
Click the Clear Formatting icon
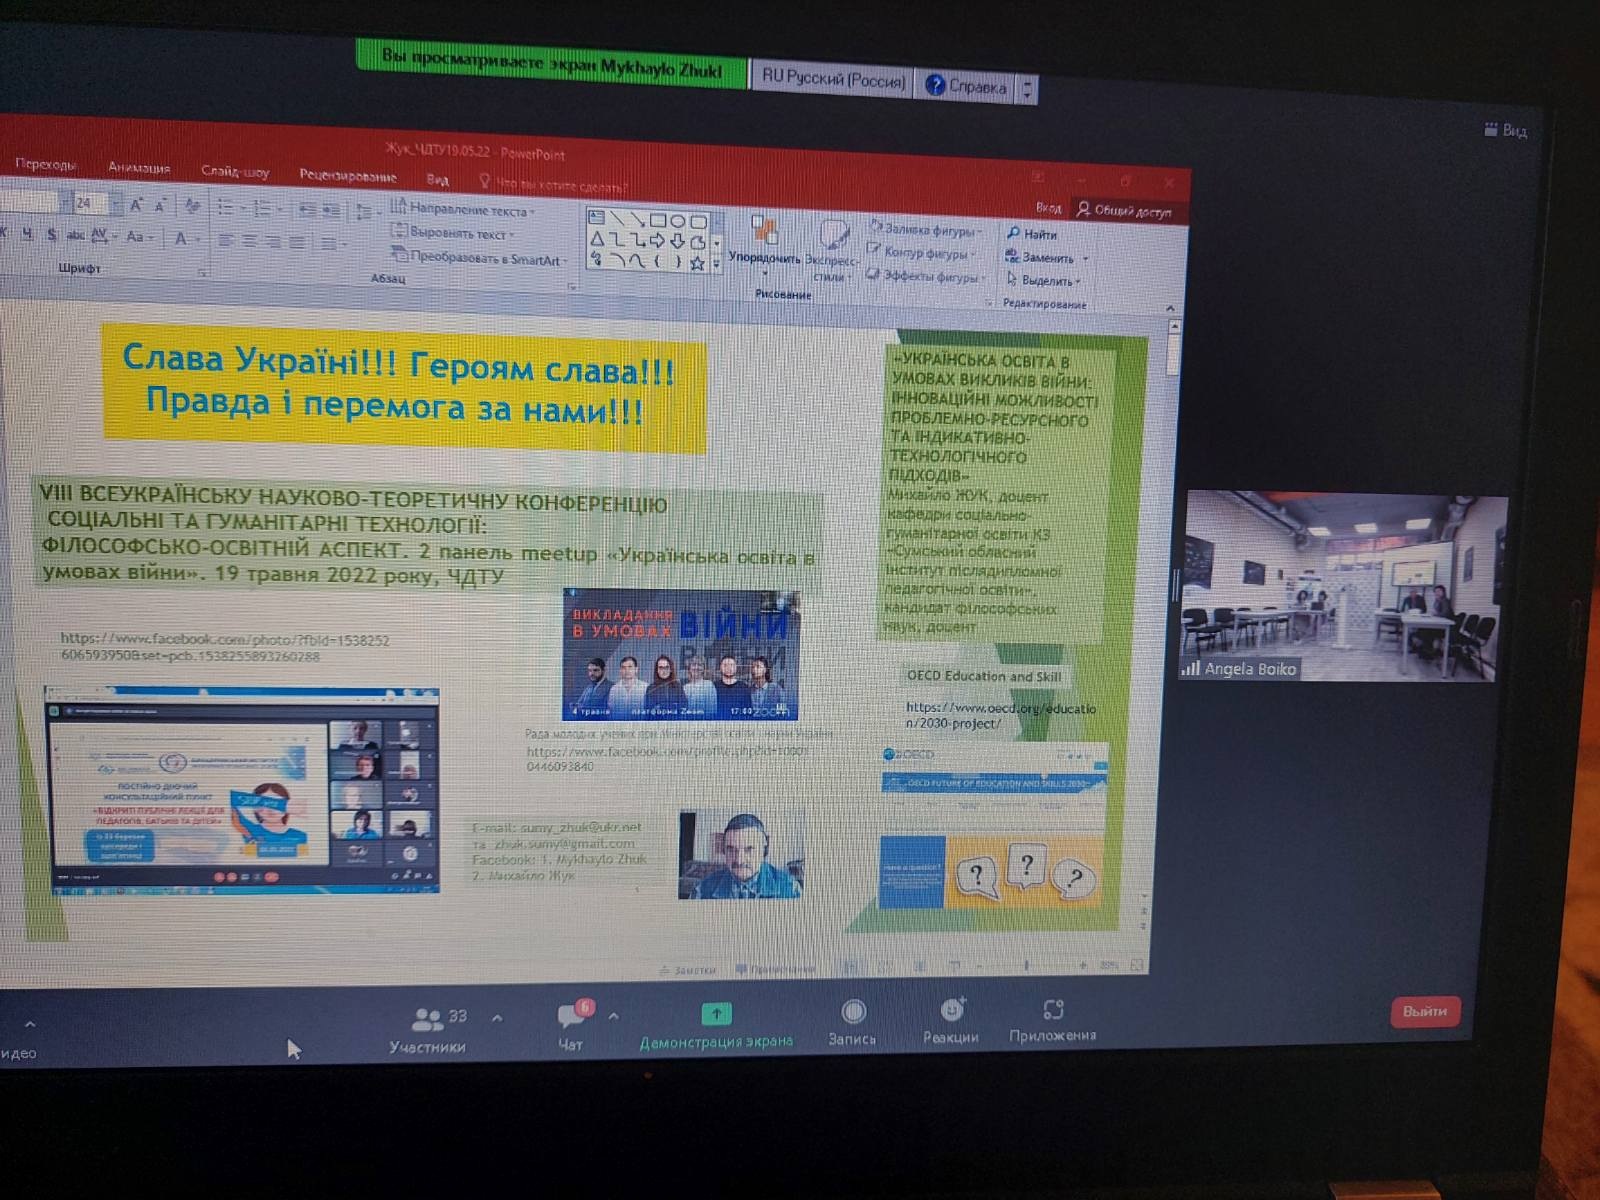pos(192,206)
